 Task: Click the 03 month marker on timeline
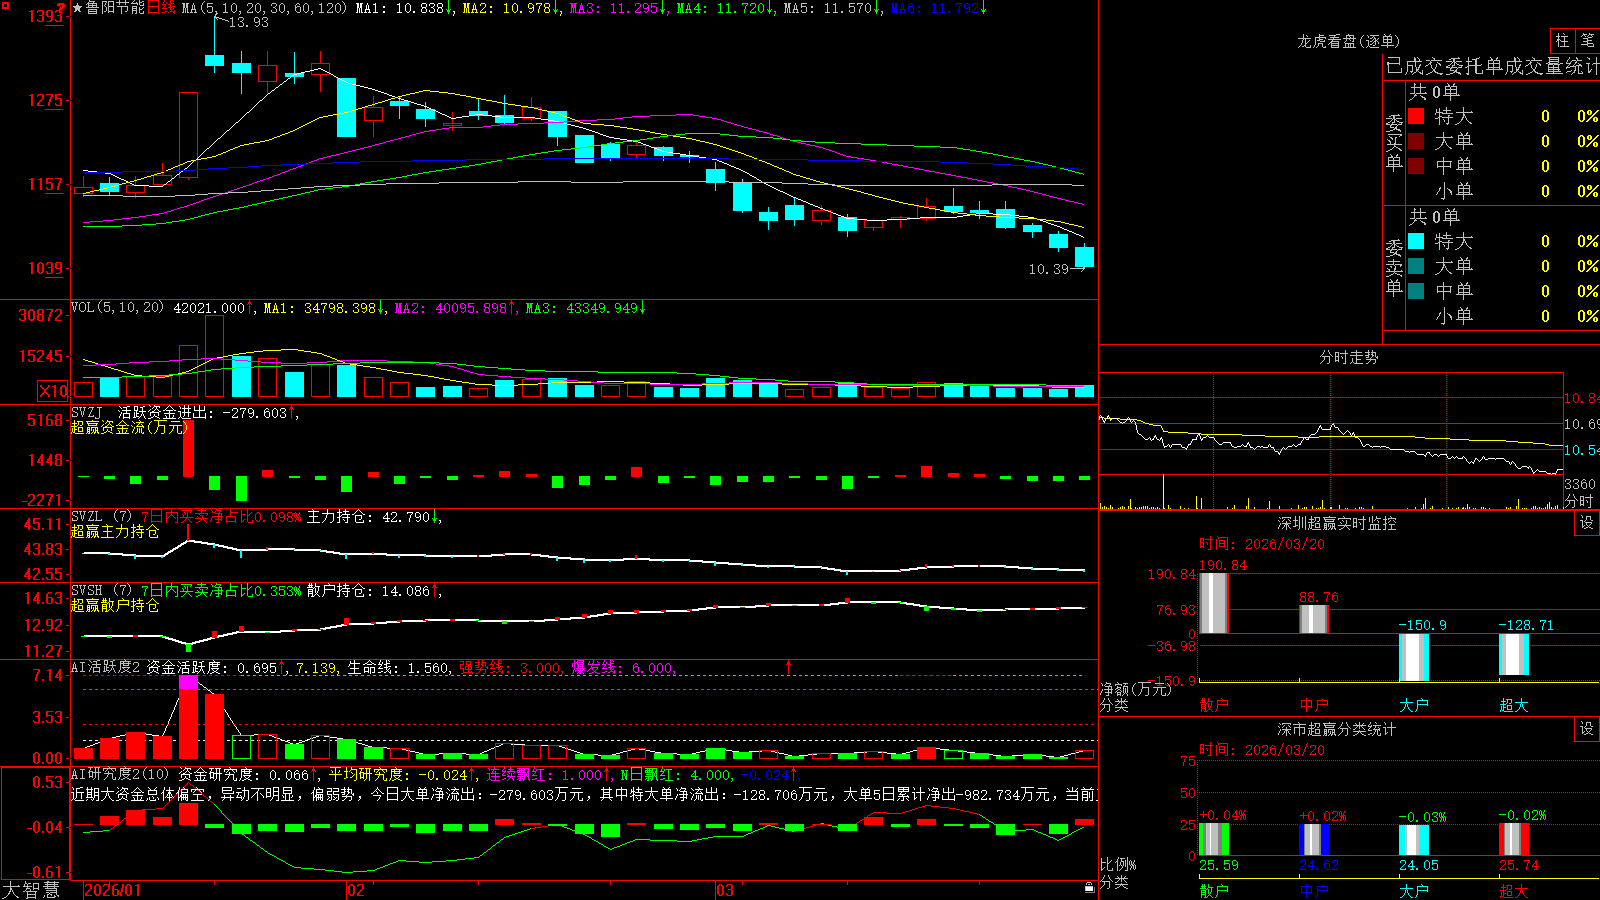[725, 890]
